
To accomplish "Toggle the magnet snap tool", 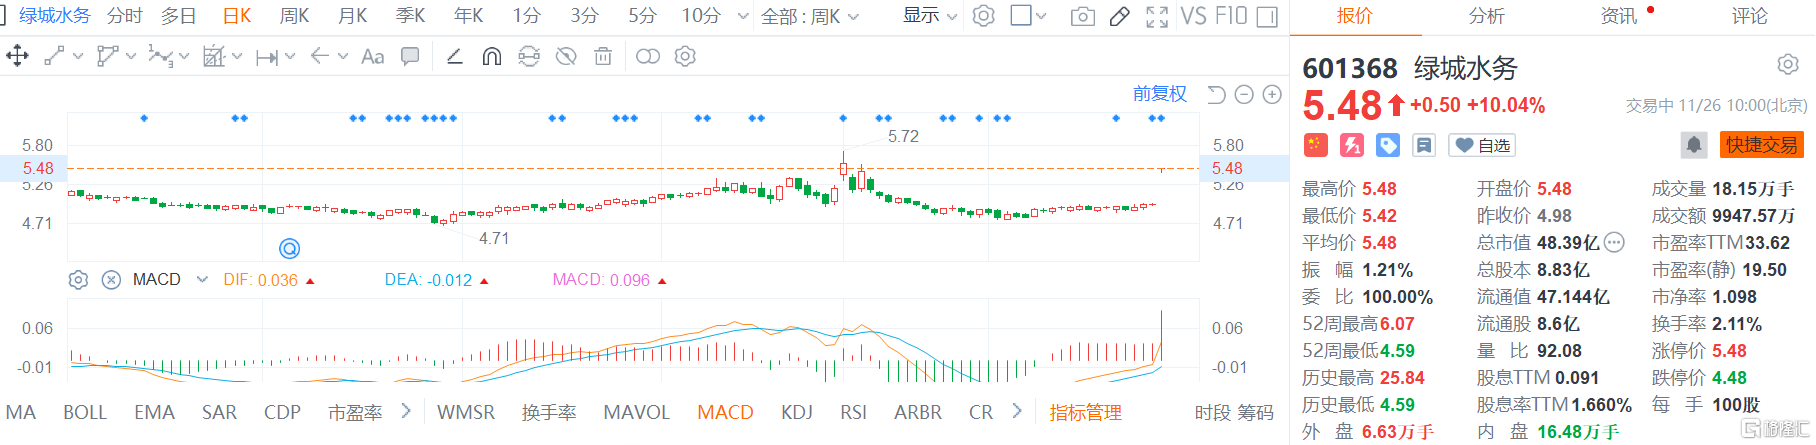I will (491, 56).
